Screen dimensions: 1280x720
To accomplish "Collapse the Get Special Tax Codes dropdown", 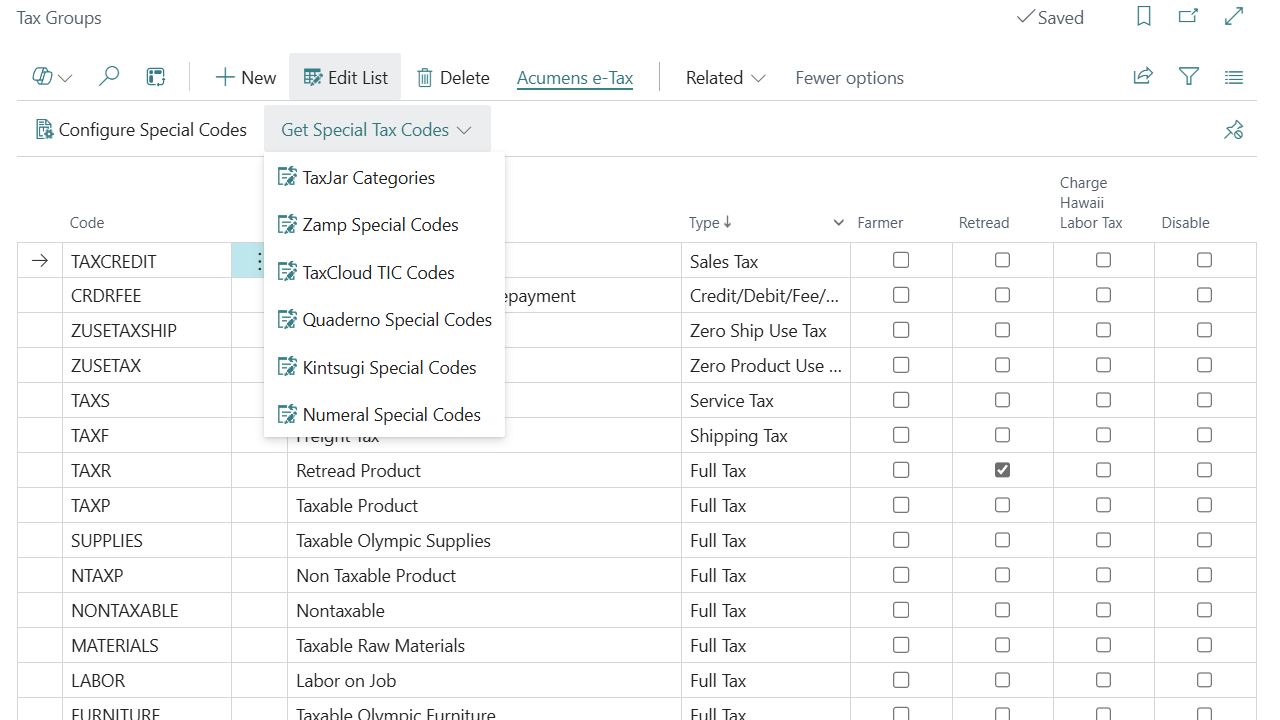I will pyautogui.click(x=377, y=130).
